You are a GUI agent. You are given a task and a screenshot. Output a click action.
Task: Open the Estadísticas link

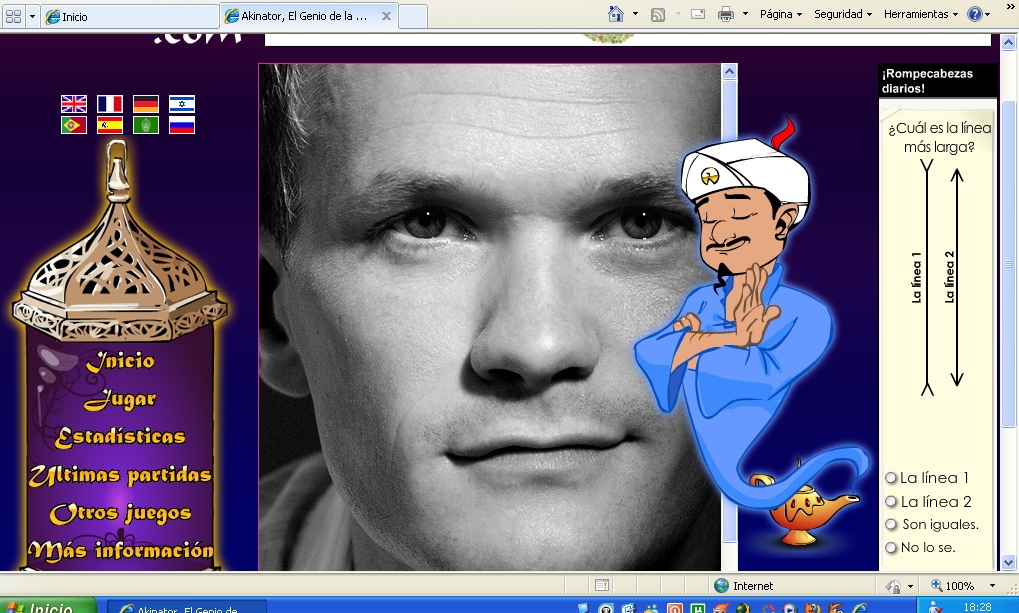point(120,437)
